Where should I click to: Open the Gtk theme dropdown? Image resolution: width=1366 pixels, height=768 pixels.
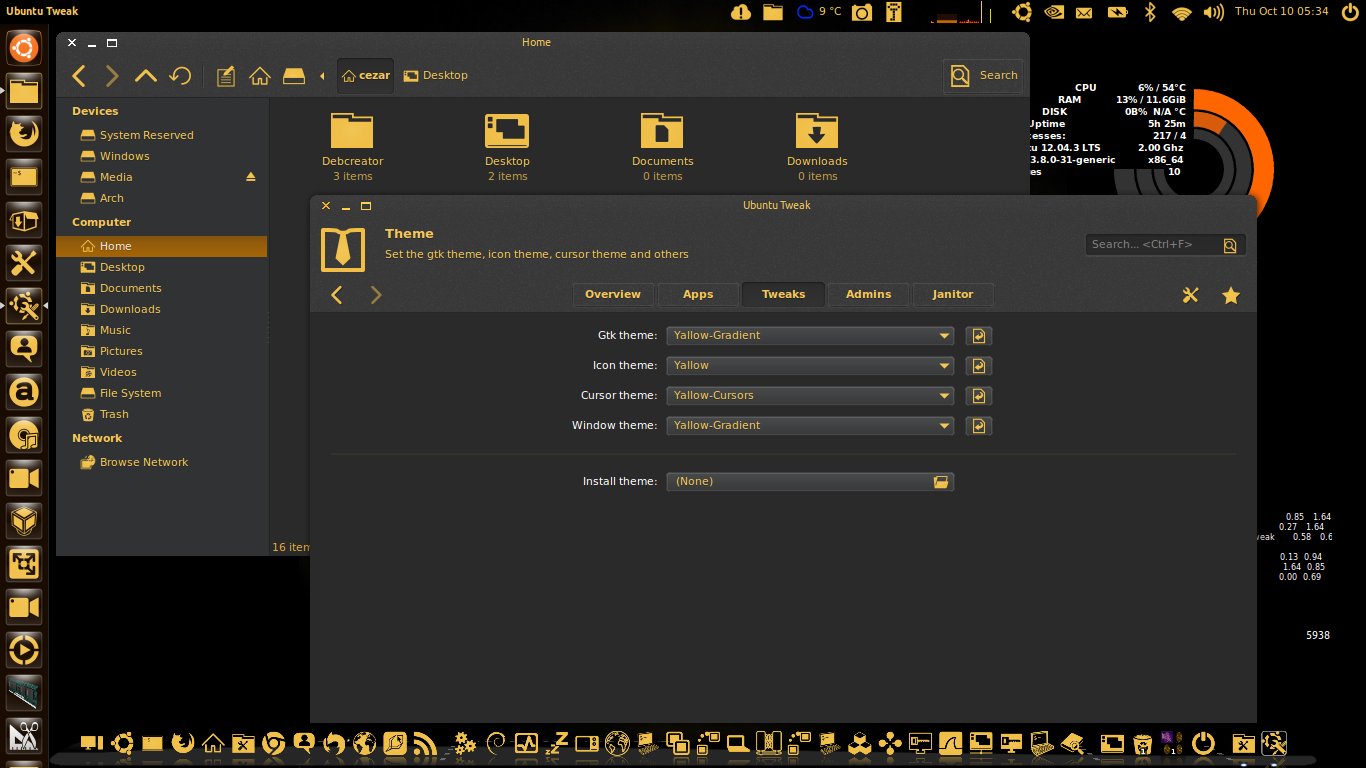click(810, 336)
